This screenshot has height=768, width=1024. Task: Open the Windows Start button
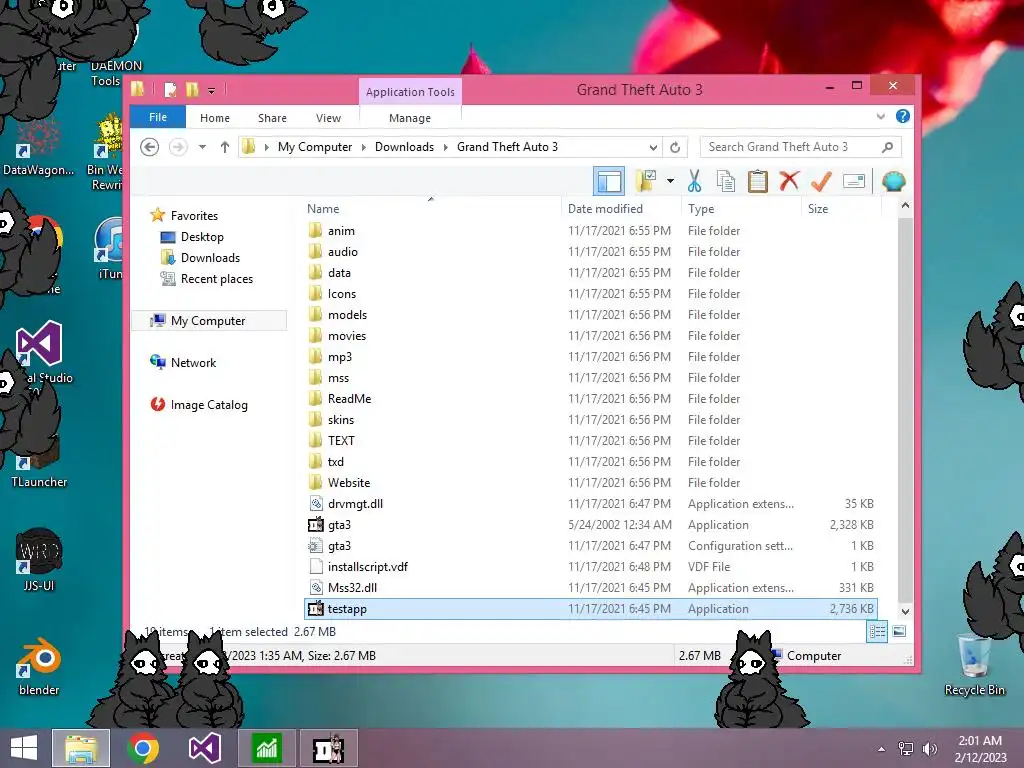(x=24, y=748)
